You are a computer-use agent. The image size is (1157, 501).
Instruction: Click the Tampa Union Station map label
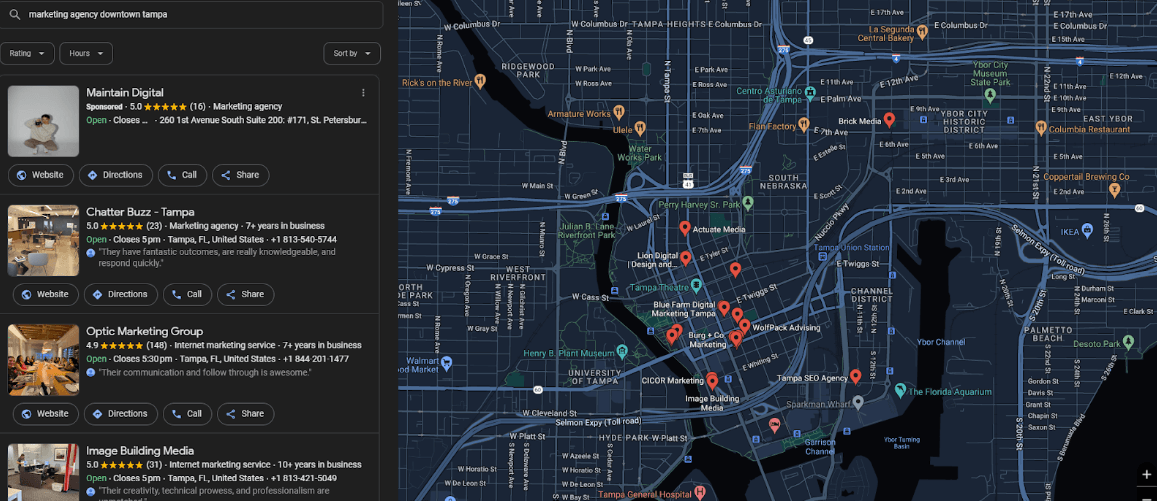tap(852, 247)
